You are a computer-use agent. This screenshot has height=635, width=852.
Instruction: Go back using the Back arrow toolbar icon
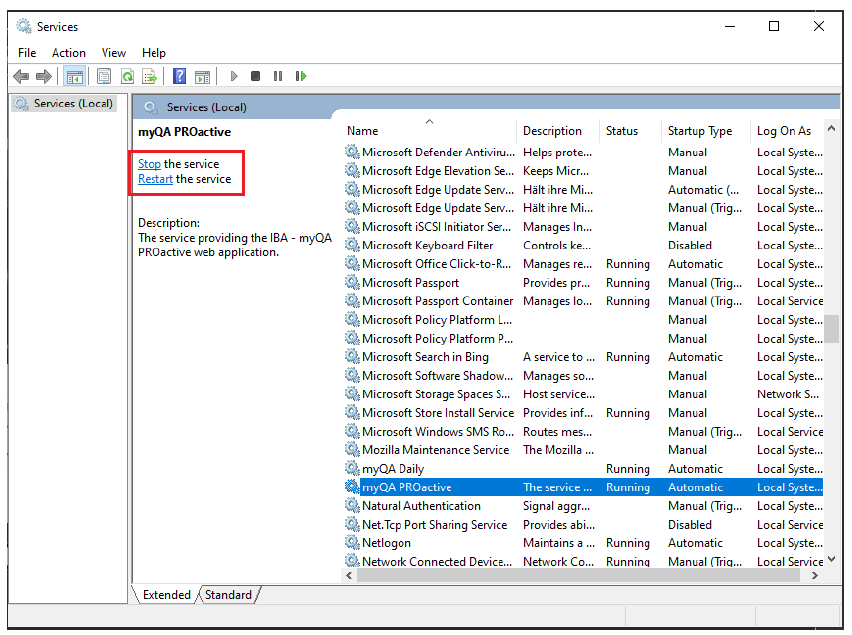[21, 76]
